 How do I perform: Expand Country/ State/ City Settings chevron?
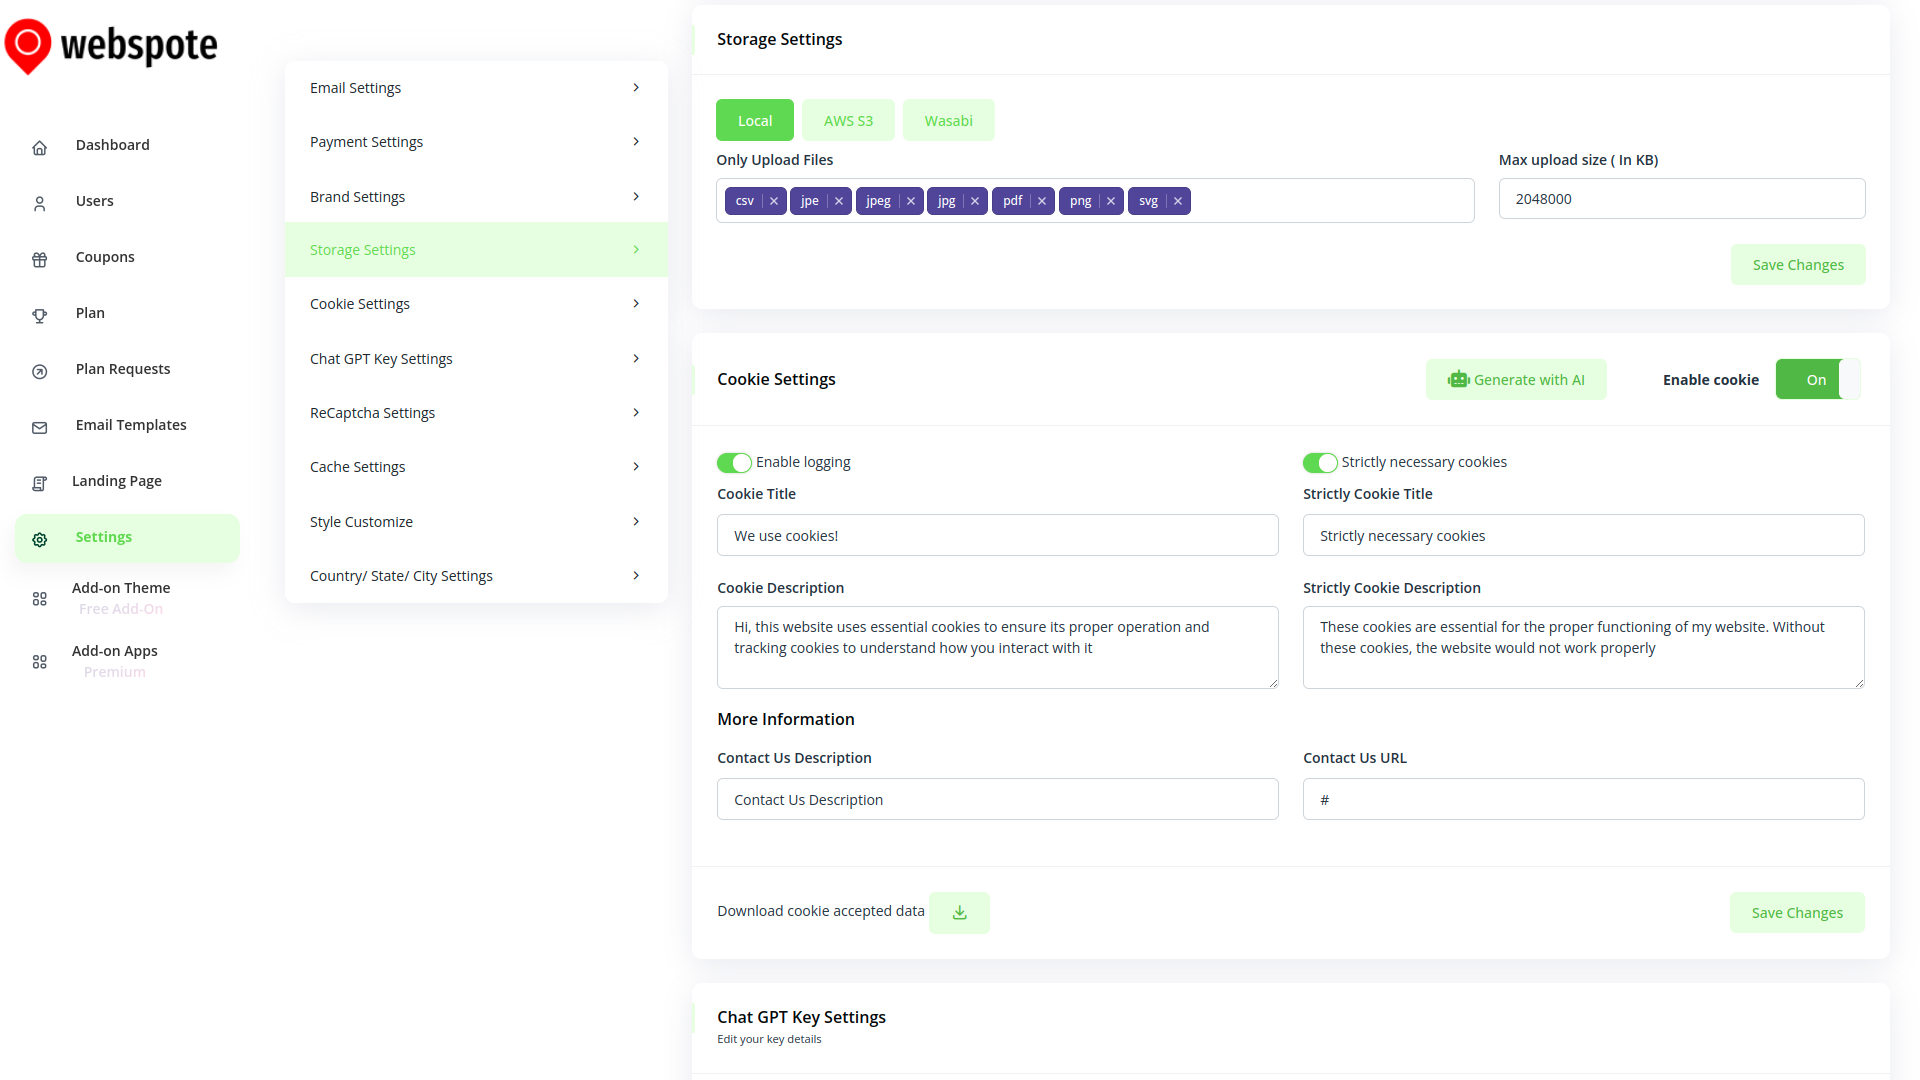click(636, 576)
